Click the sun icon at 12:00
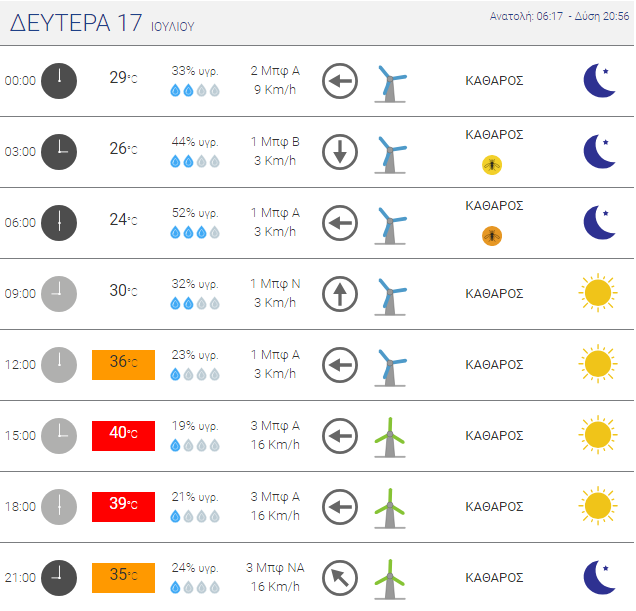636x611 pixels. point(598,364)
